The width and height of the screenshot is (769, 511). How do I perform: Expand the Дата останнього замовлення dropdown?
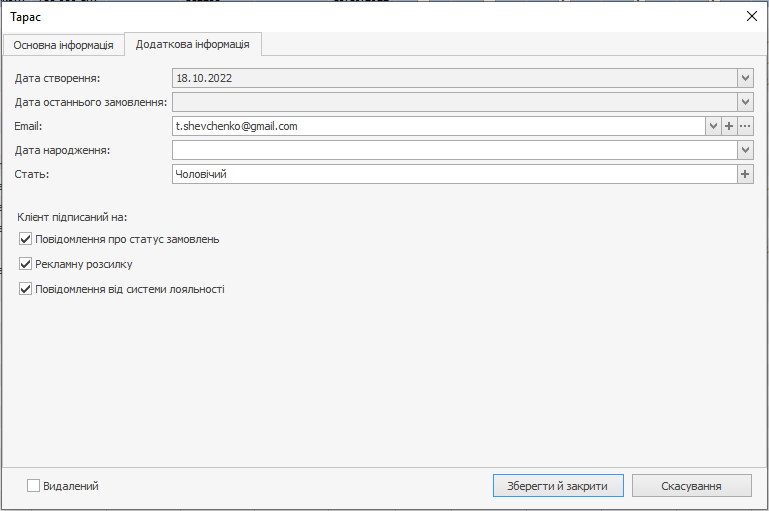tap(745, 102)
